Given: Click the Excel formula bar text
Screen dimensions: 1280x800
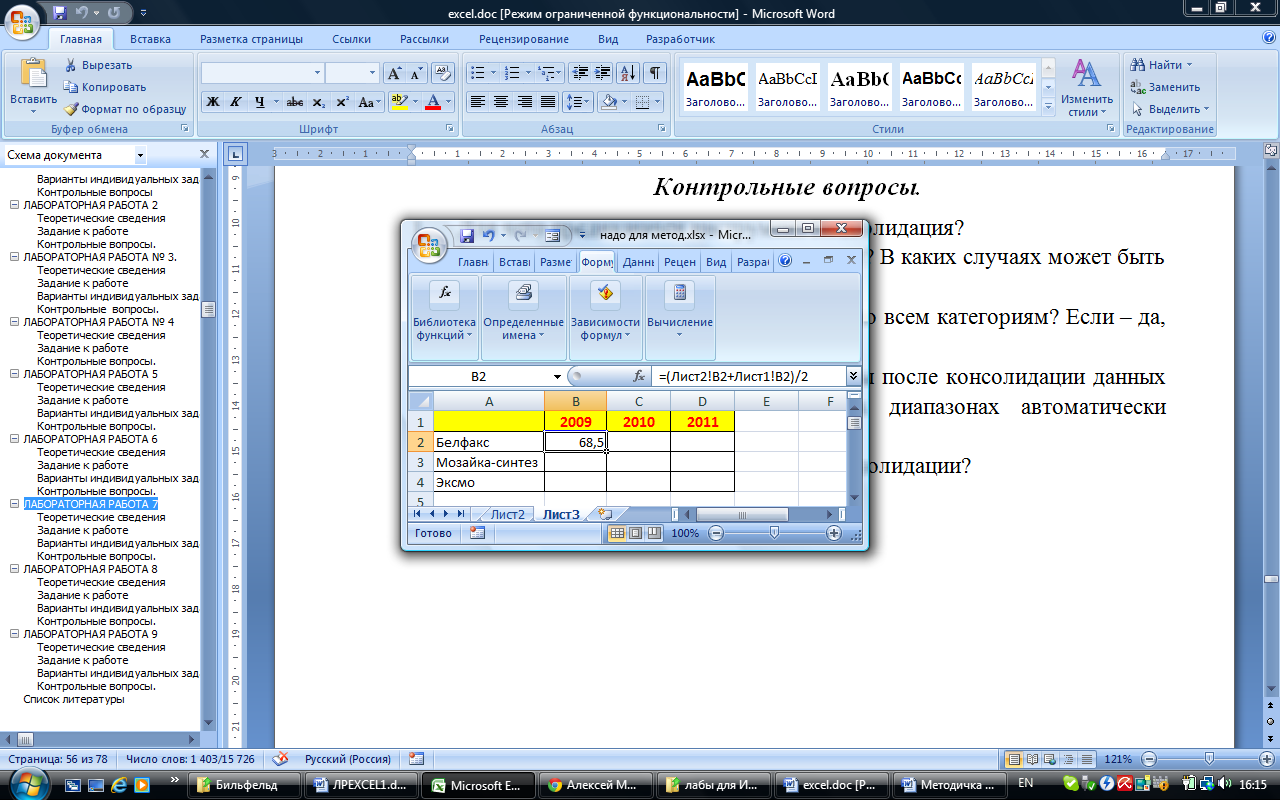Looking at the screenshot, I should 733,376.
